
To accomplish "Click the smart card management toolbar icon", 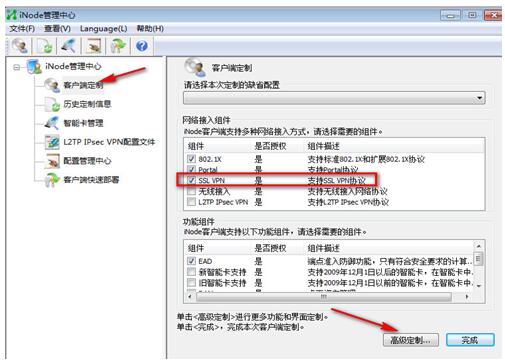I will click(x=69, y=46).
